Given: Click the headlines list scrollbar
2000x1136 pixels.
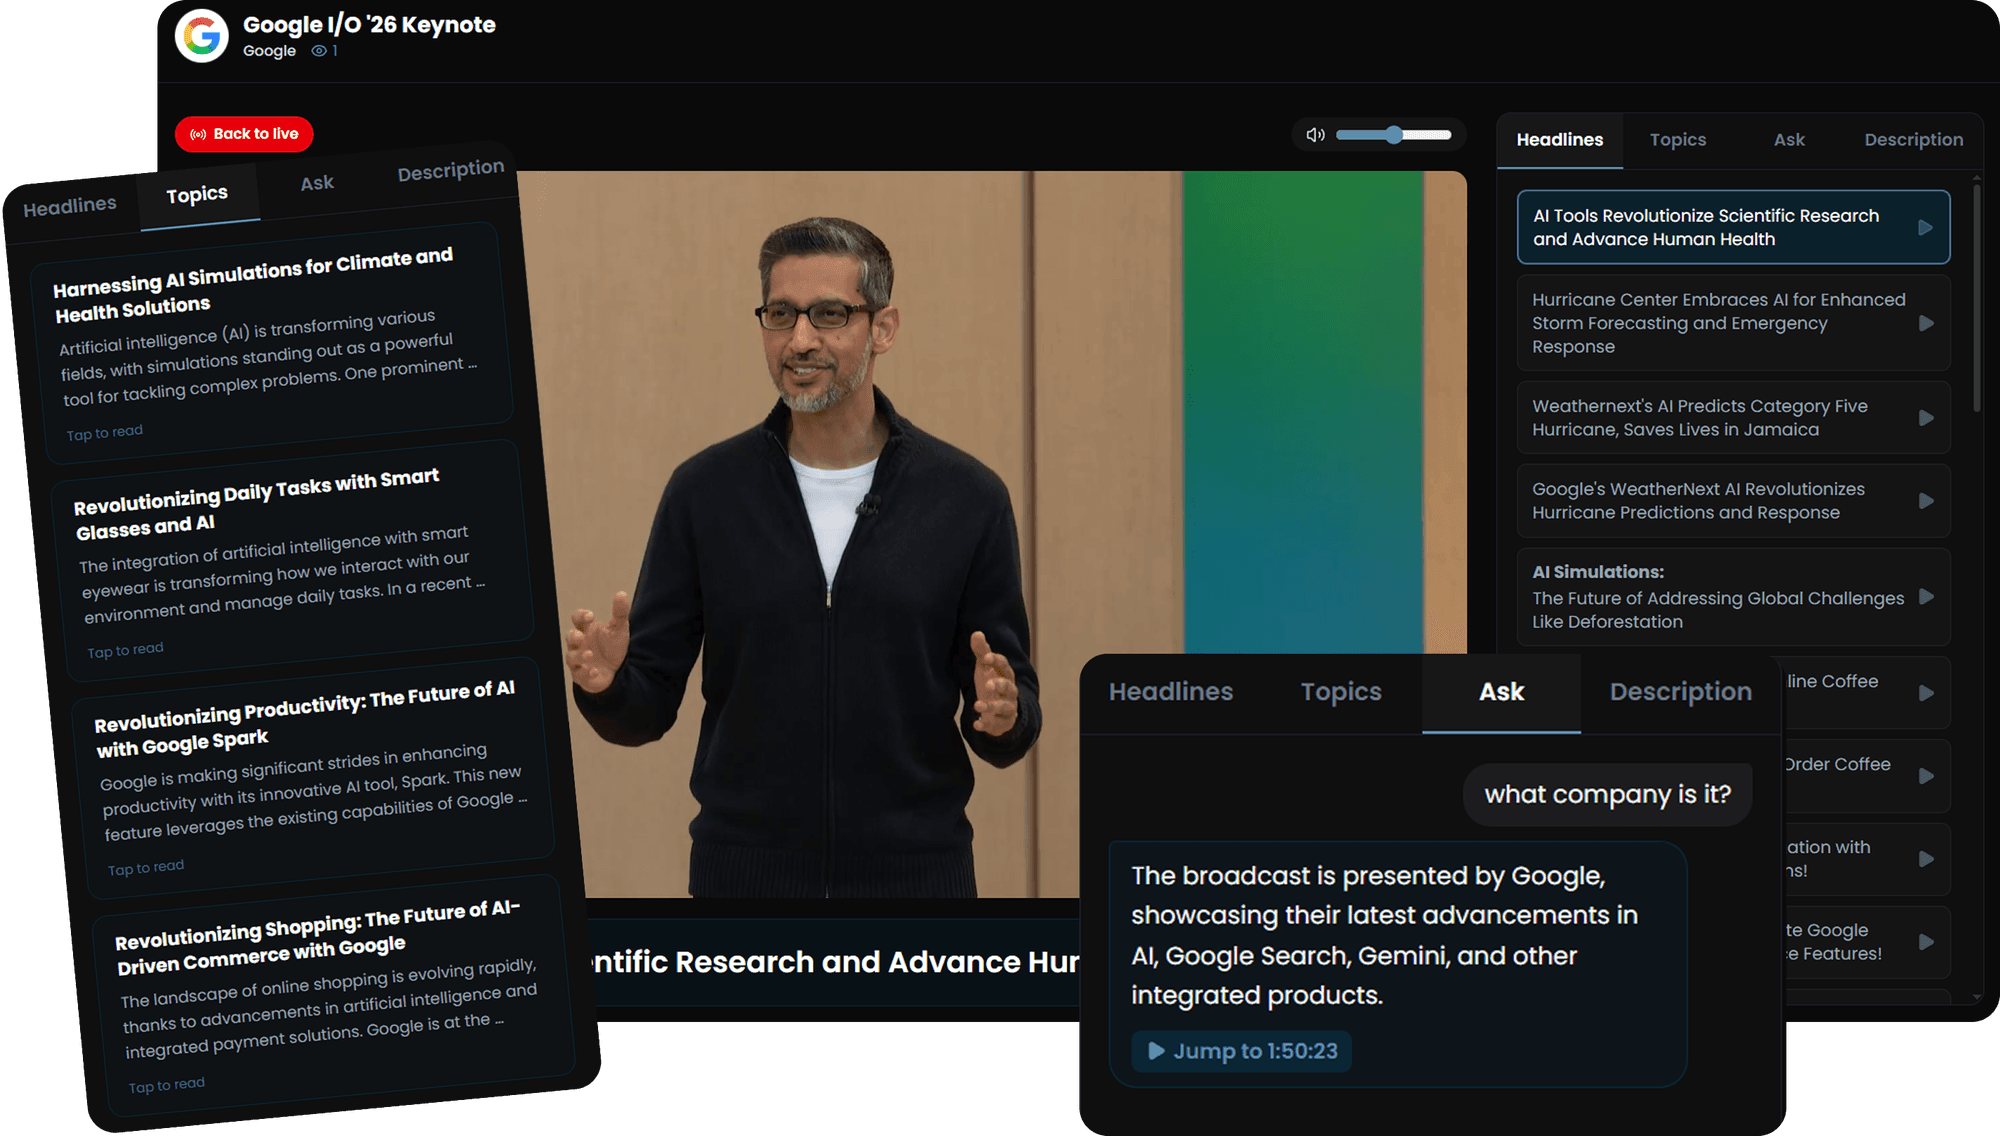Looking at the screenshot, I should click(1977, 300).
